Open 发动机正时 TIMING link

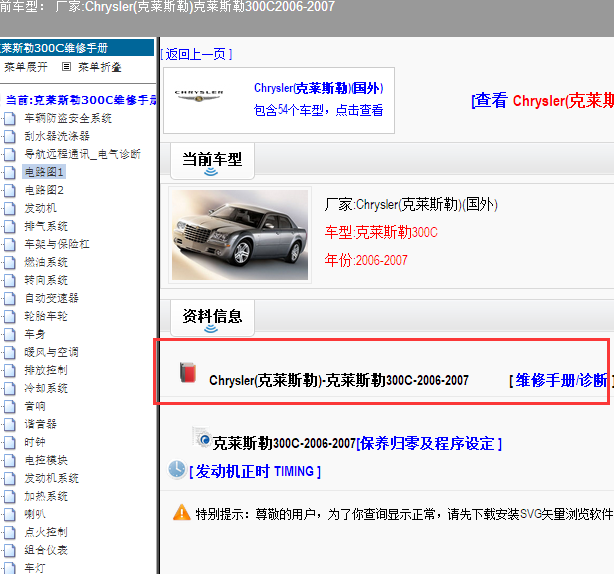255,471
